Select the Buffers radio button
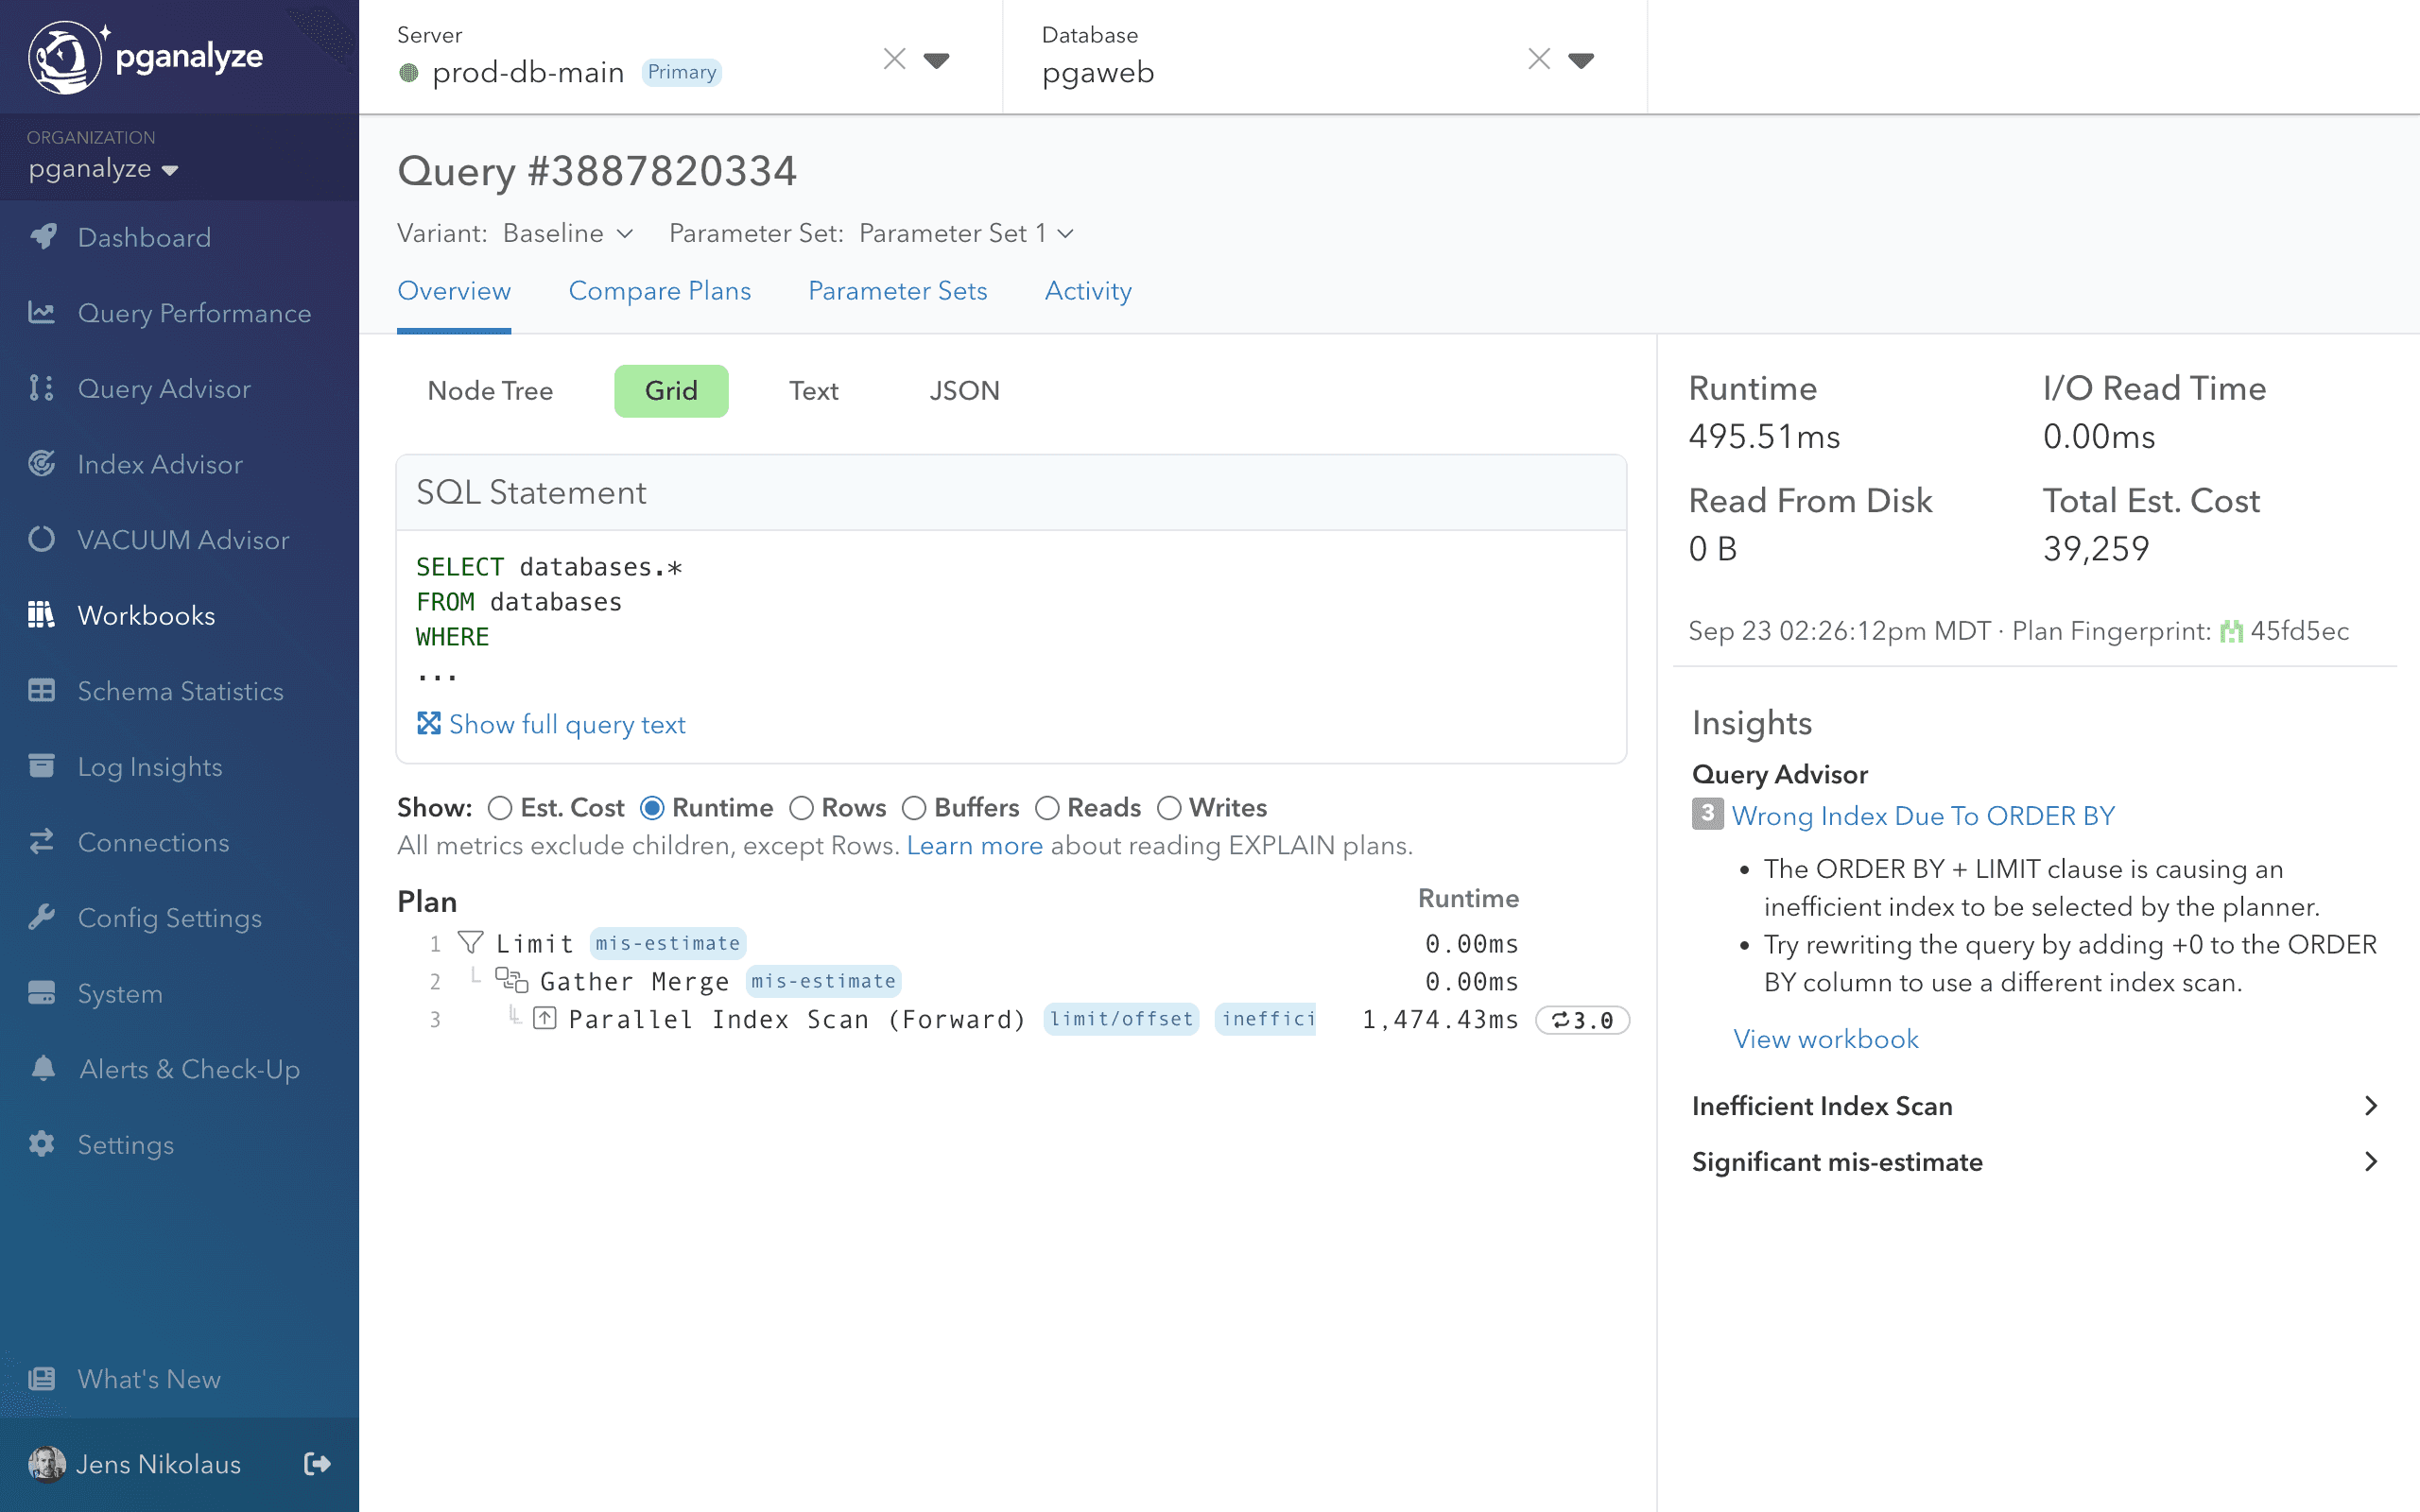The width and height of the screenshot is (2420, 1512). (914, 808)
